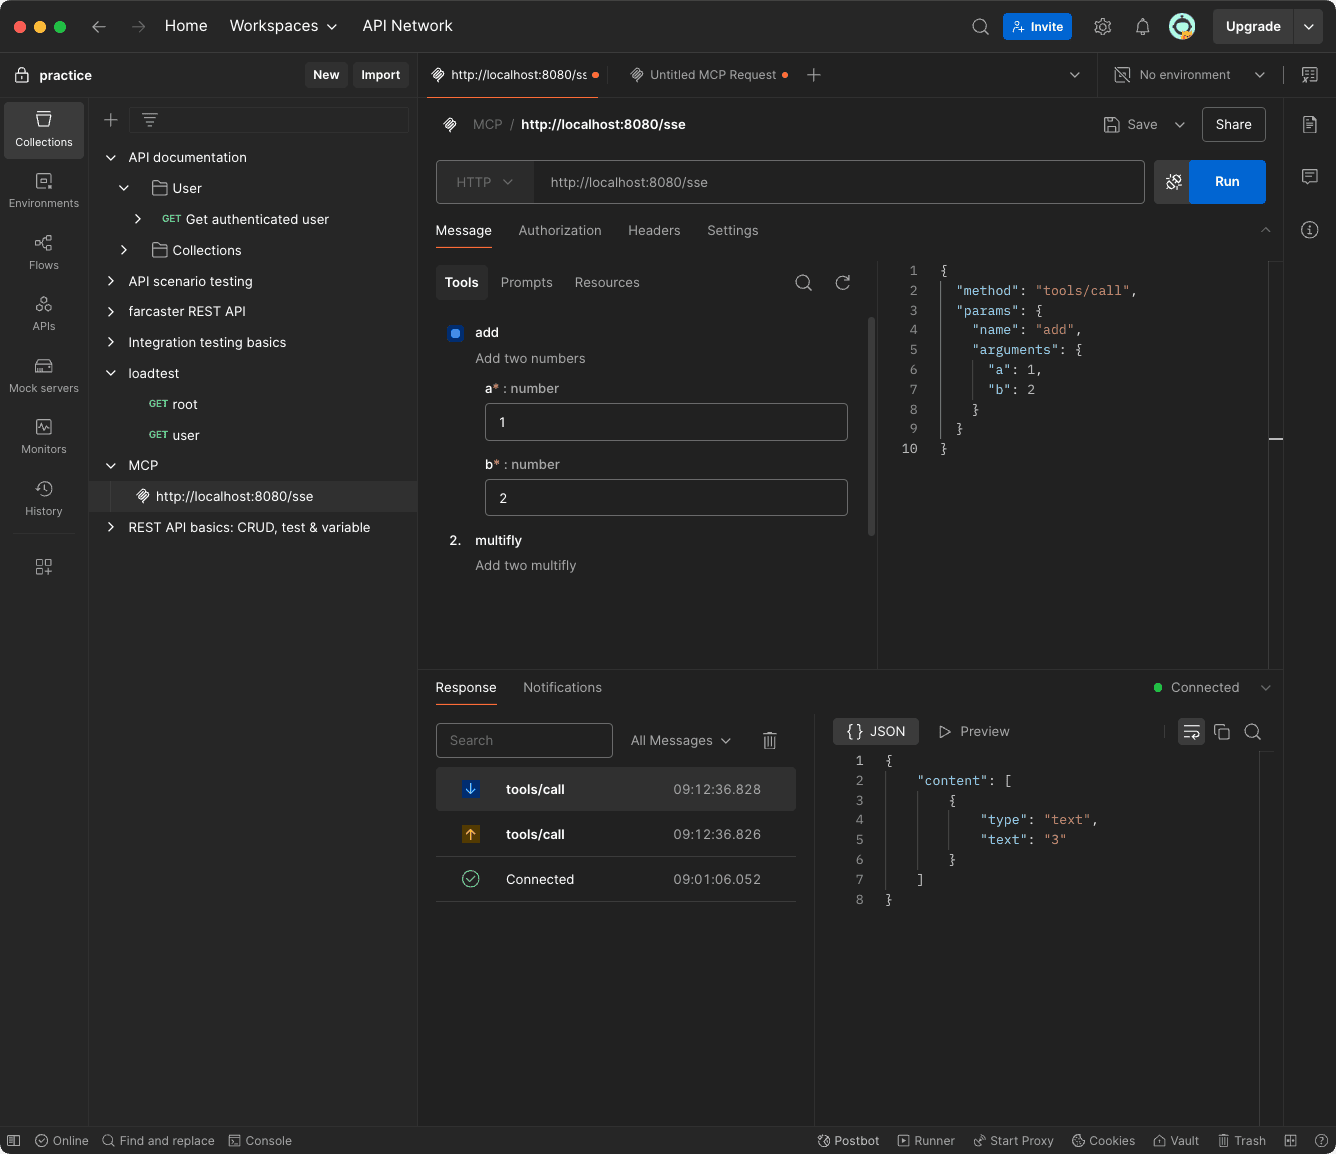Open the Environments sidebar panel
This screenshot has height=1154, width=1336.
point(44,191)
